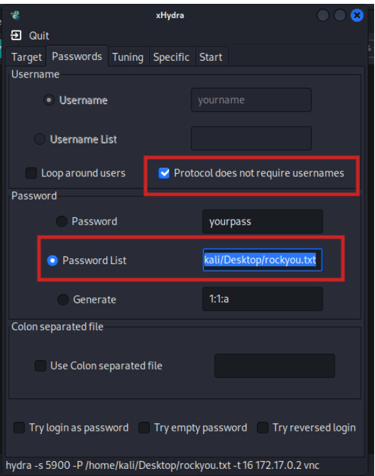The image size is (375, 476).
Task: Close the xHydra window with blue X
Action: coord(357,15)
